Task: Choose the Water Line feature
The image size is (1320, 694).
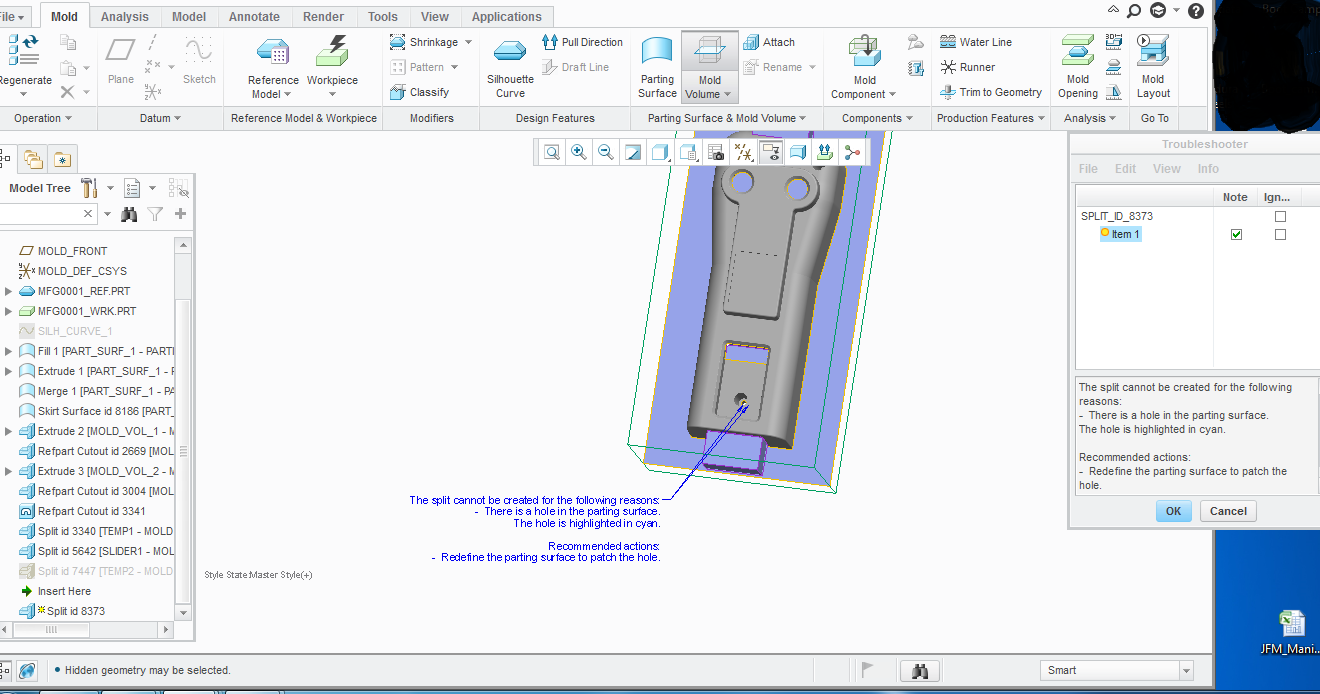Action: click(x=976, y=42)
